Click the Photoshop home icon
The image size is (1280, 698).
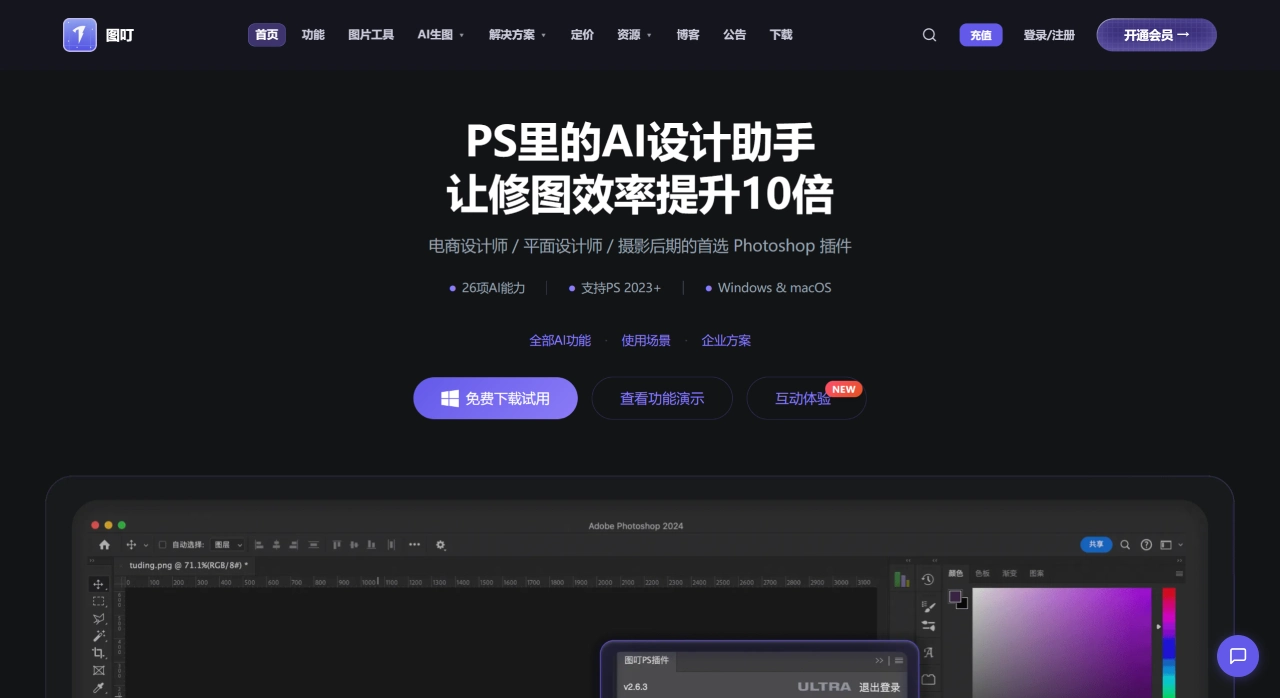[x=104, y=545]
